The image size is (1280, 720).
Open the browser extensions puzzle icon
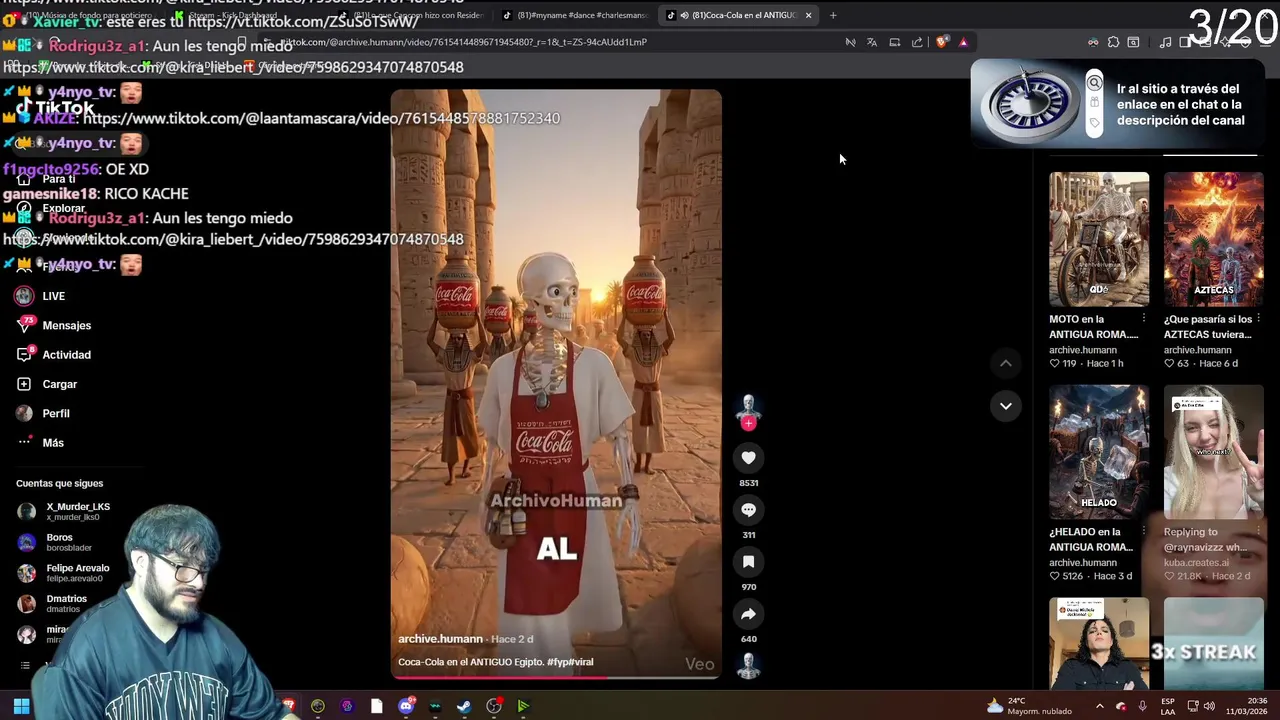point(1113,42)
